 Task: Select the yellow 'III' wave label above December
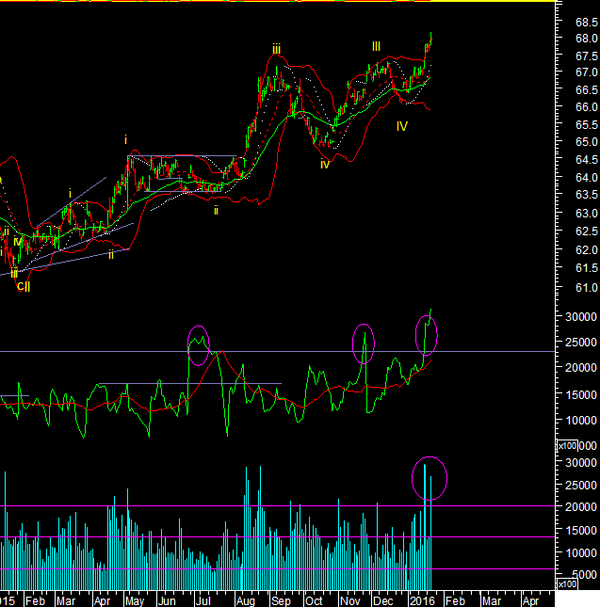[x=376, y=46]
